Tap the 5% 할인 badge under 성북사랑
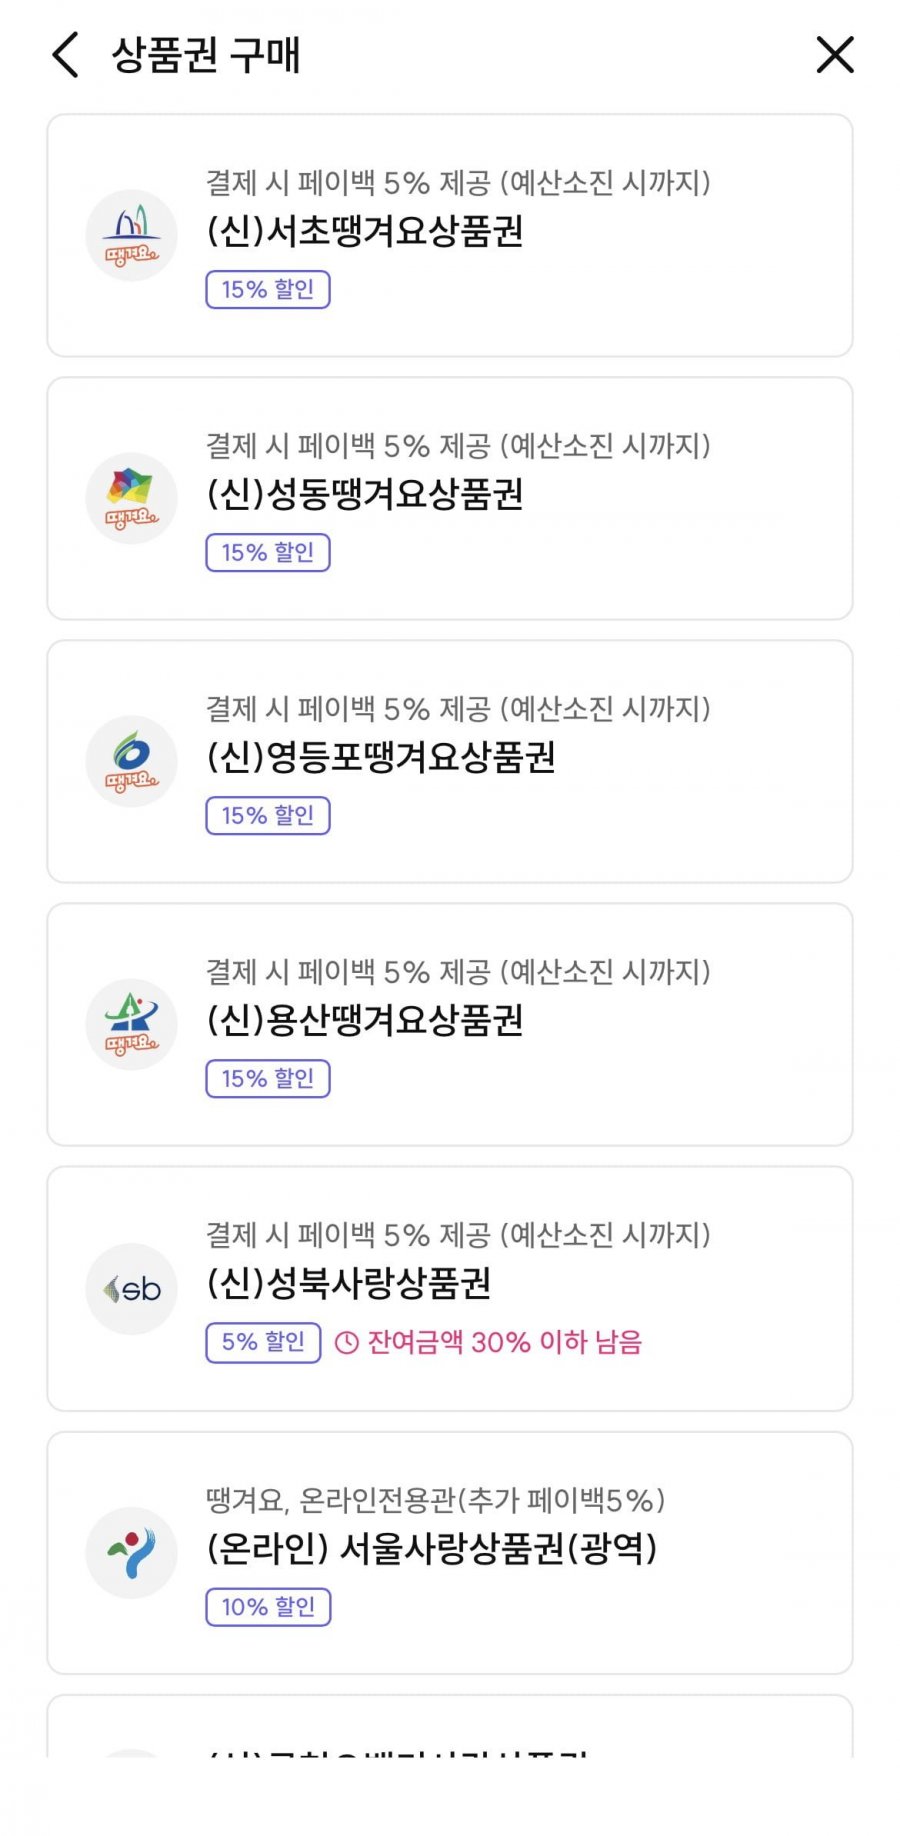The image size is (900, 1836). (x=263, y=1342)
